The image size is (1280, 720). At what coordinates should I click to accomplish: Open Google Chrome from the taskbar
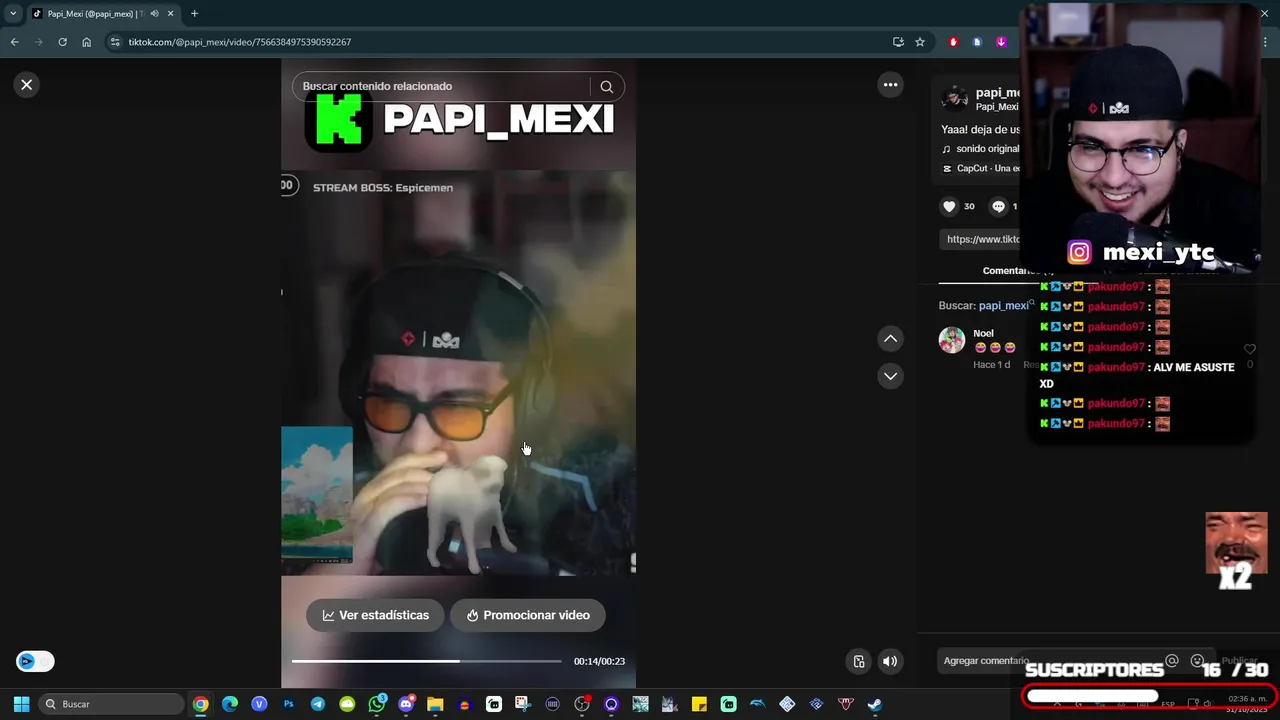[x=201, y=704]
